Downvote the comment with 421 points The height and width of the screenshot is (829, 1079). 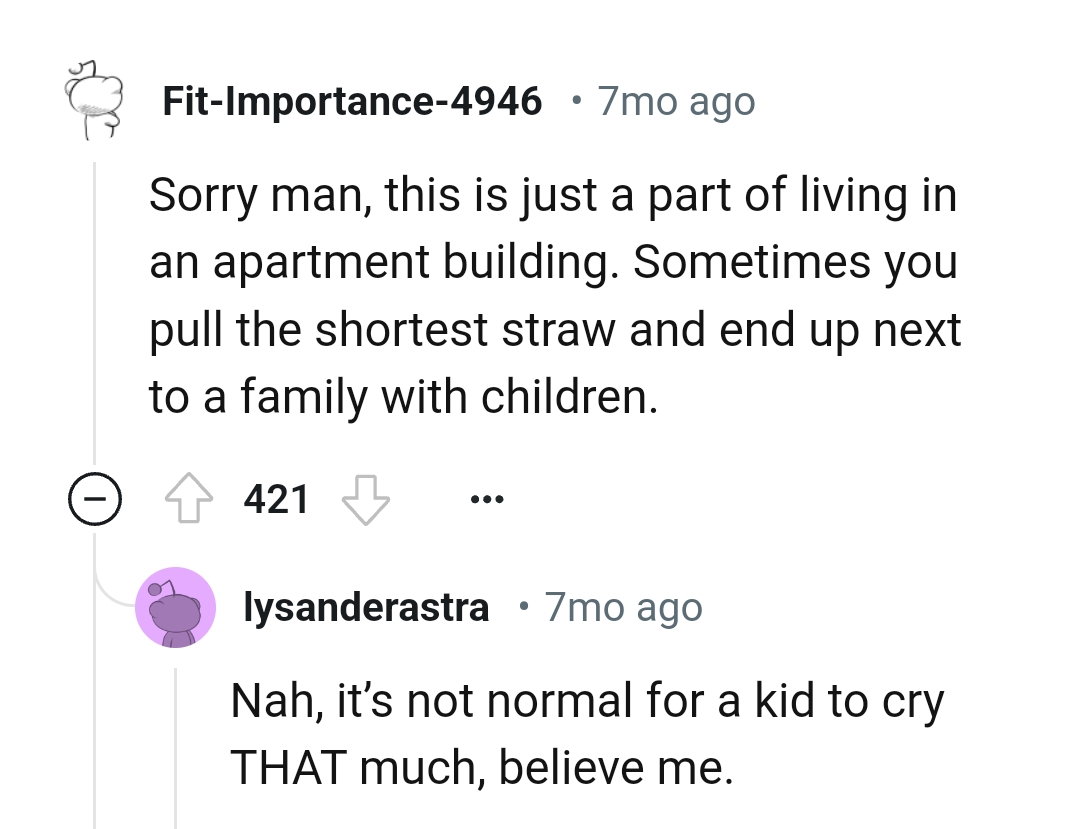coord(366,498)
